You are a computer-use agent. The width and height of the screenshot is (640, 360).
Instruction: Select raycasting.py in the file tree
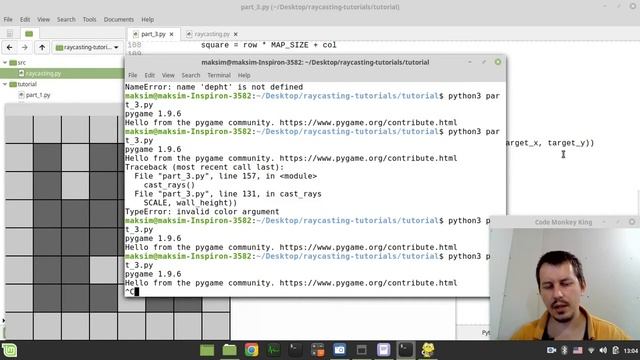tap(43, 73)
